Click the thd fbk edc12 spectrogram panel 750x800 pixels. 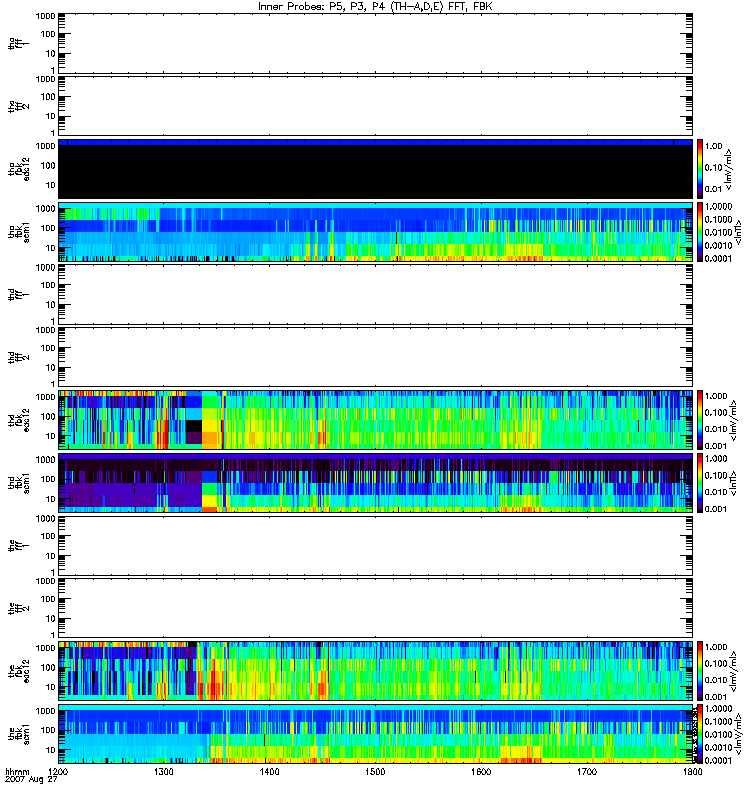click(375, 420)
